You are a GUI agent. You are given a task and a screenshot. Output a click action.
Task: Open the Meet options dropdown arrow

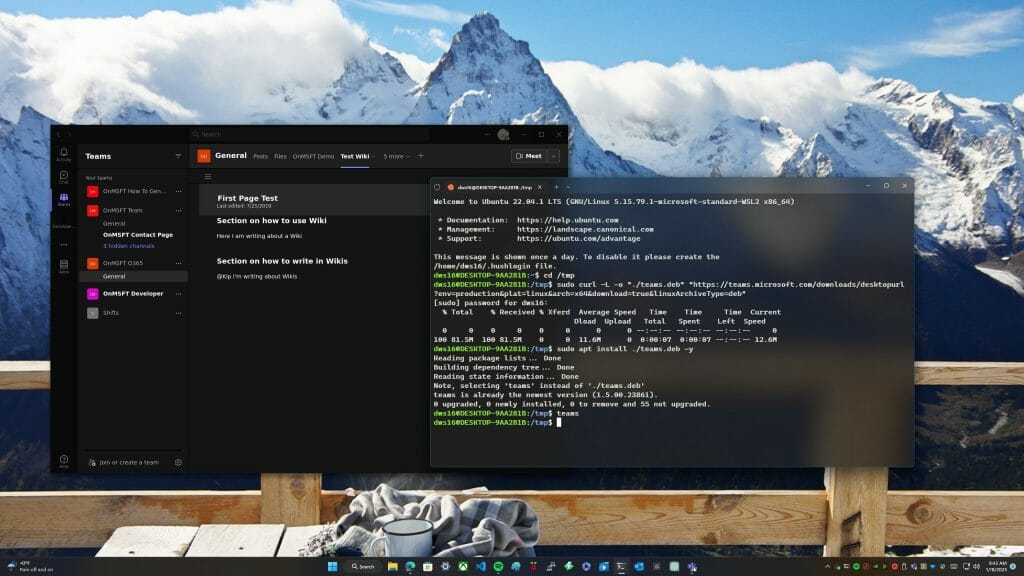pos(554,156)
